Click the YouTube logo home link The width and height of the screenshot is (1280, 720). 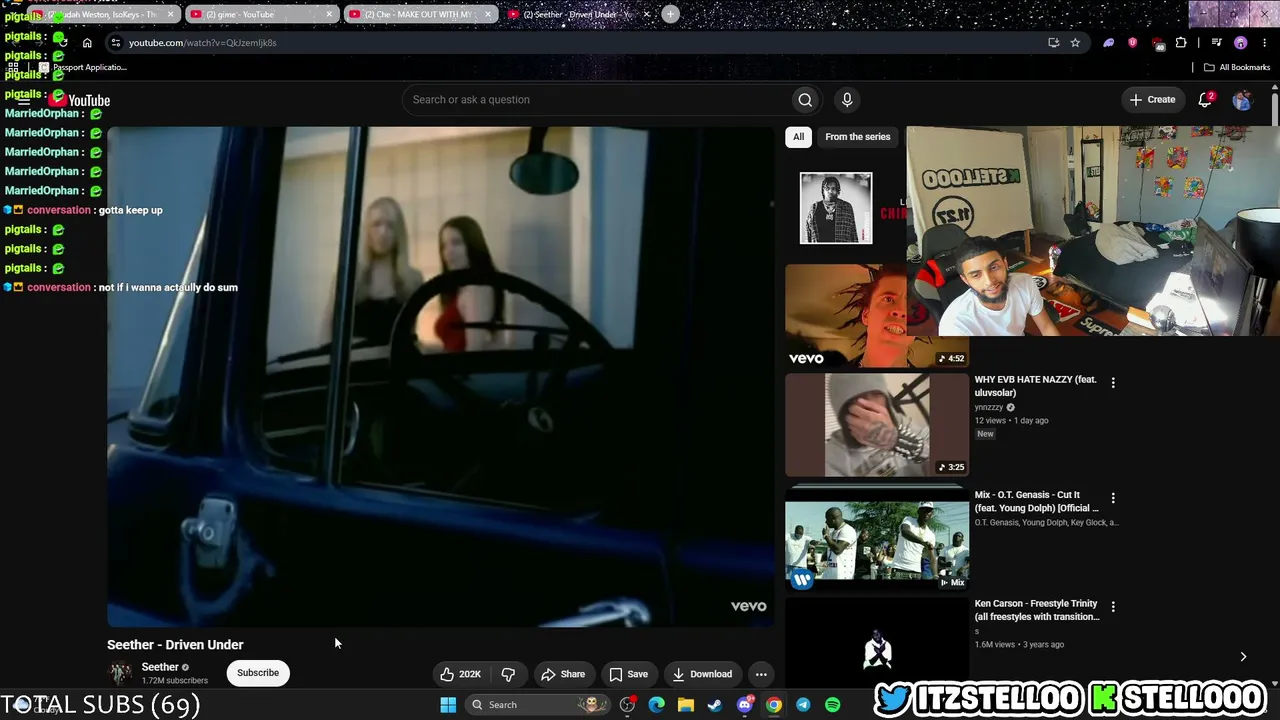point(80,100)
